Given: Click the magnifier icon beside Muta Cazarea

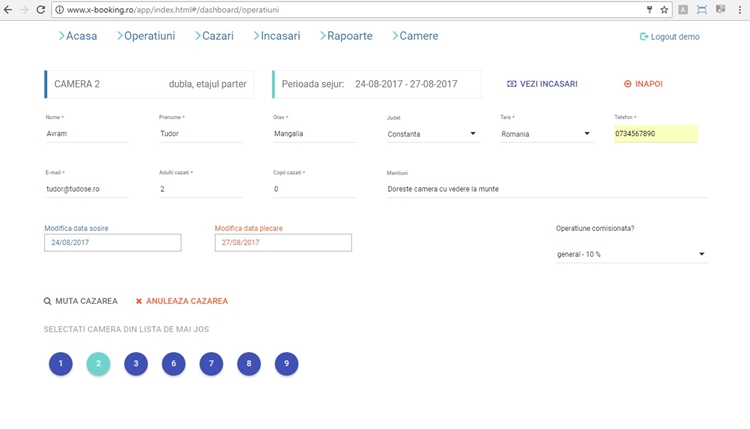Looking at the screenshot, I should (x=47, y=301).
